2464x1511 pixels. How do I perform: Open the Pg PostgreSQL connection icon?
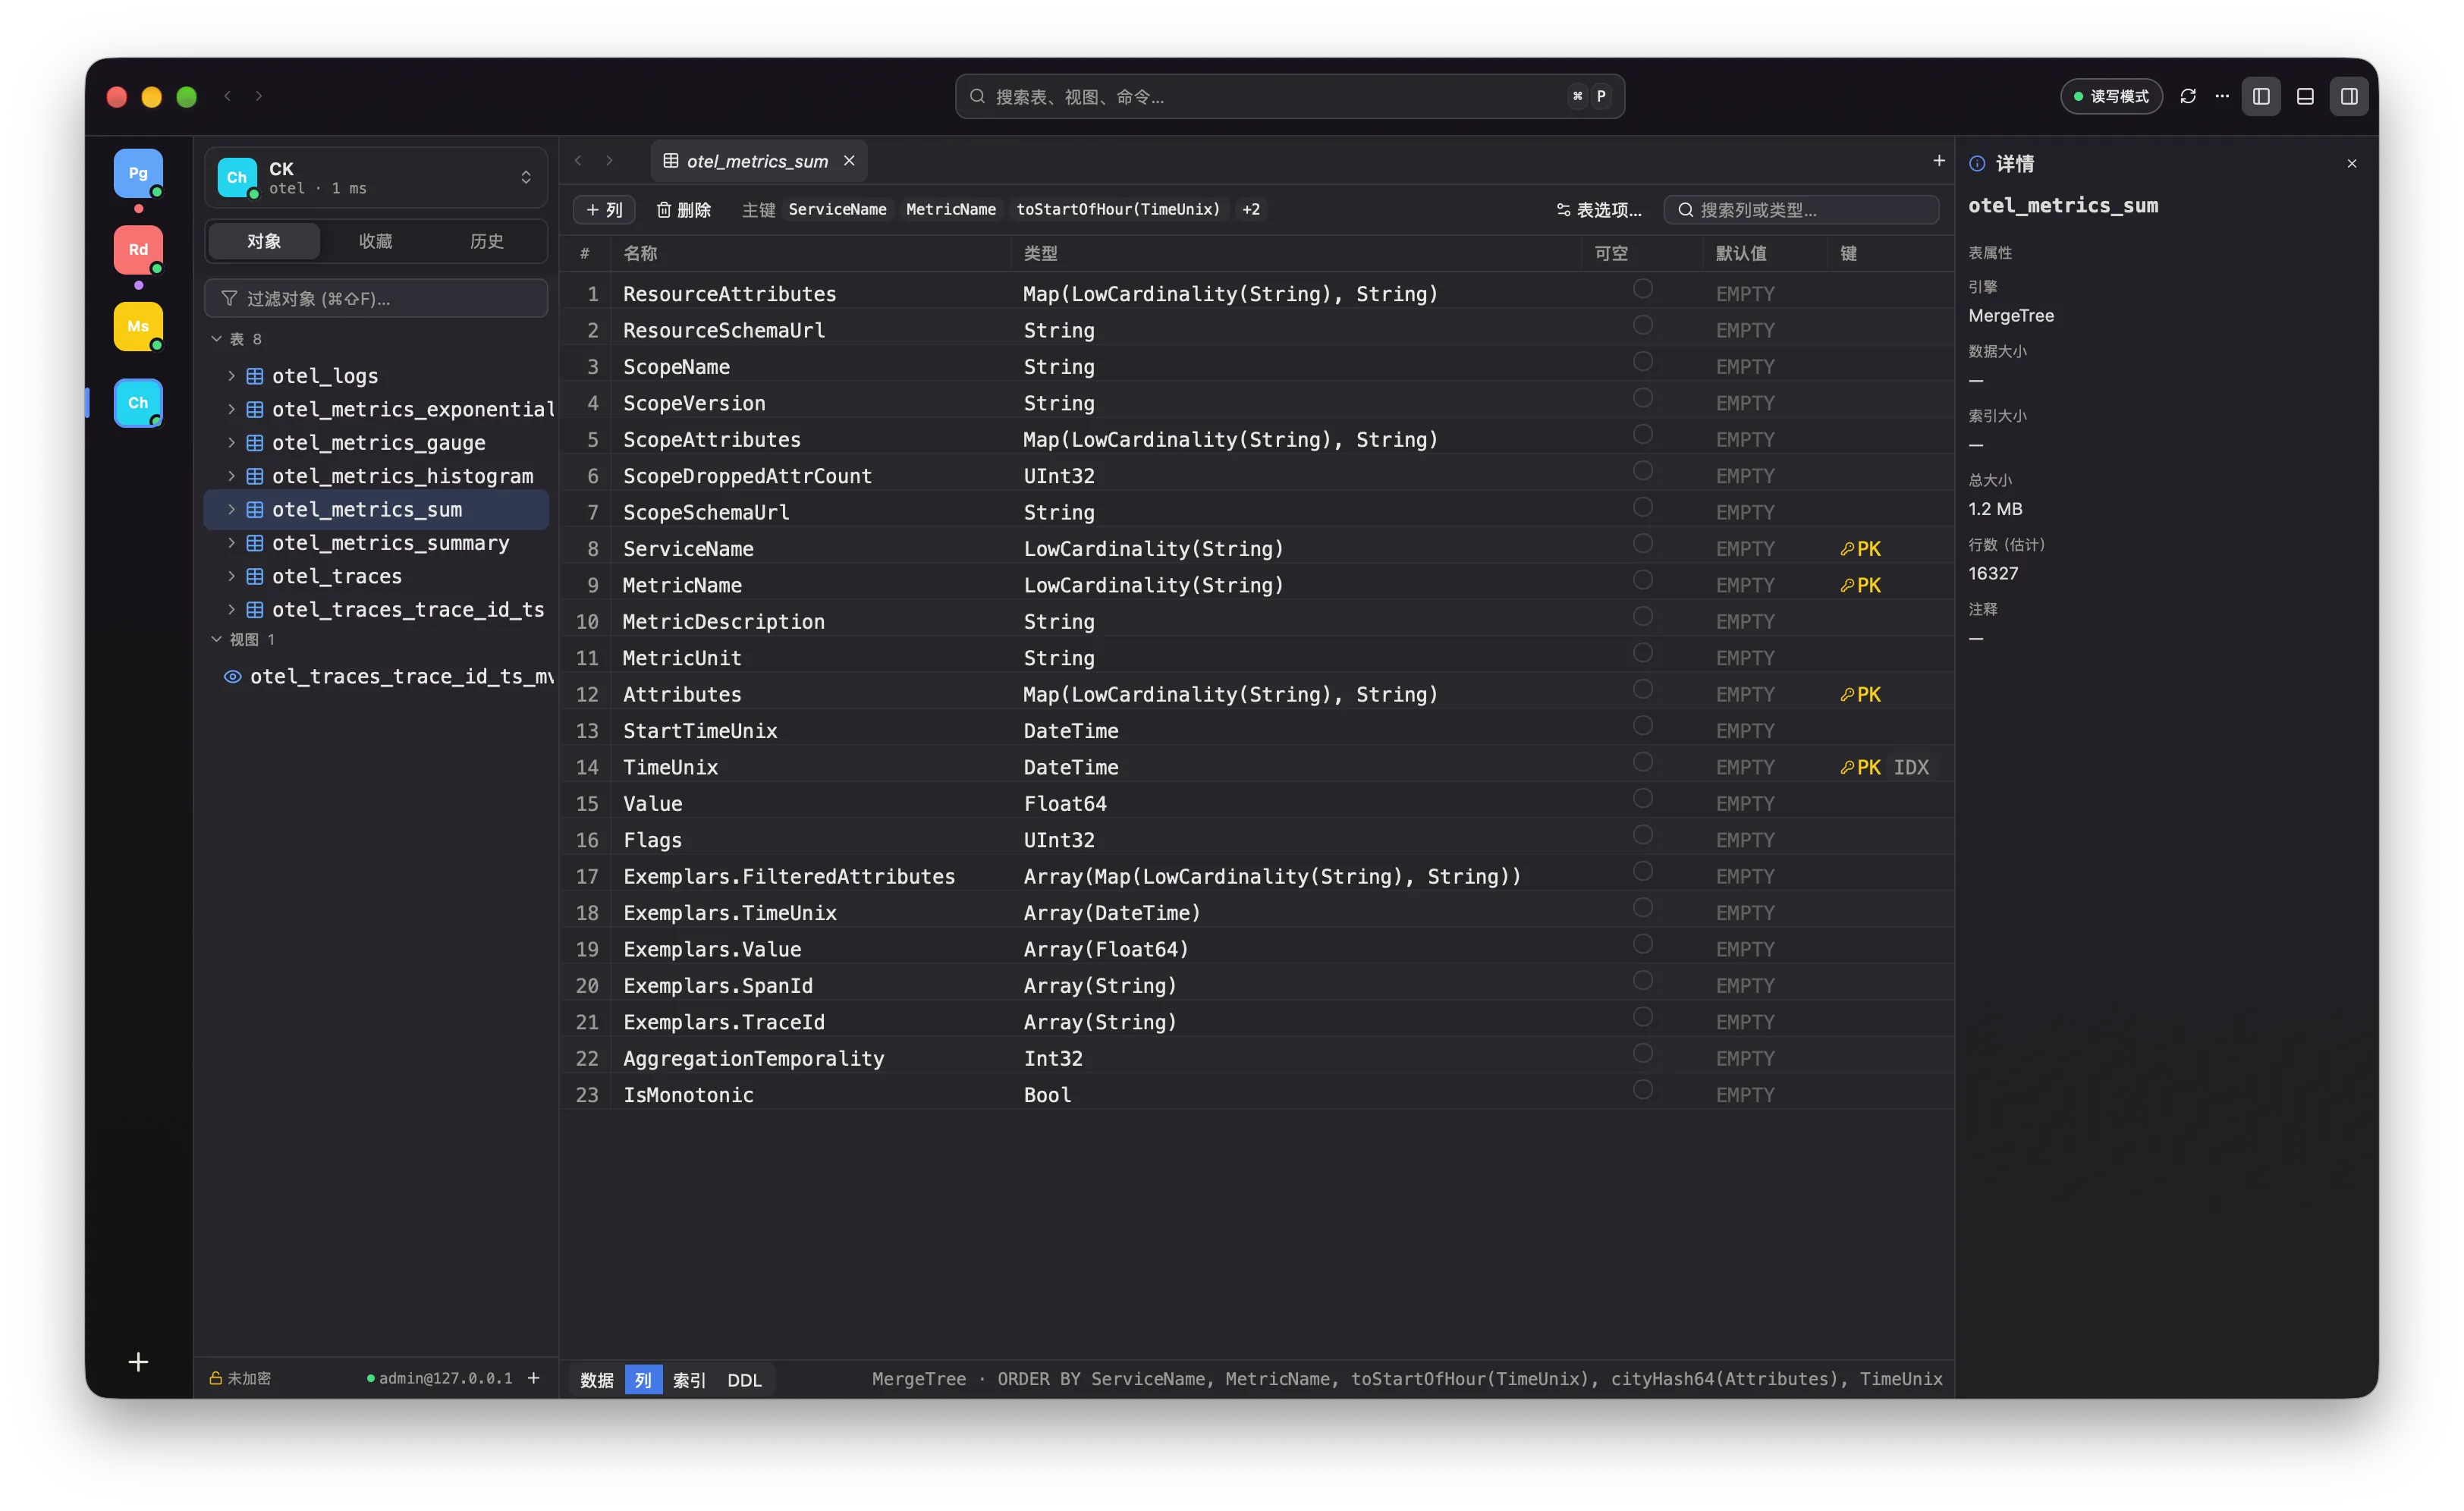[x=138, y=174]
